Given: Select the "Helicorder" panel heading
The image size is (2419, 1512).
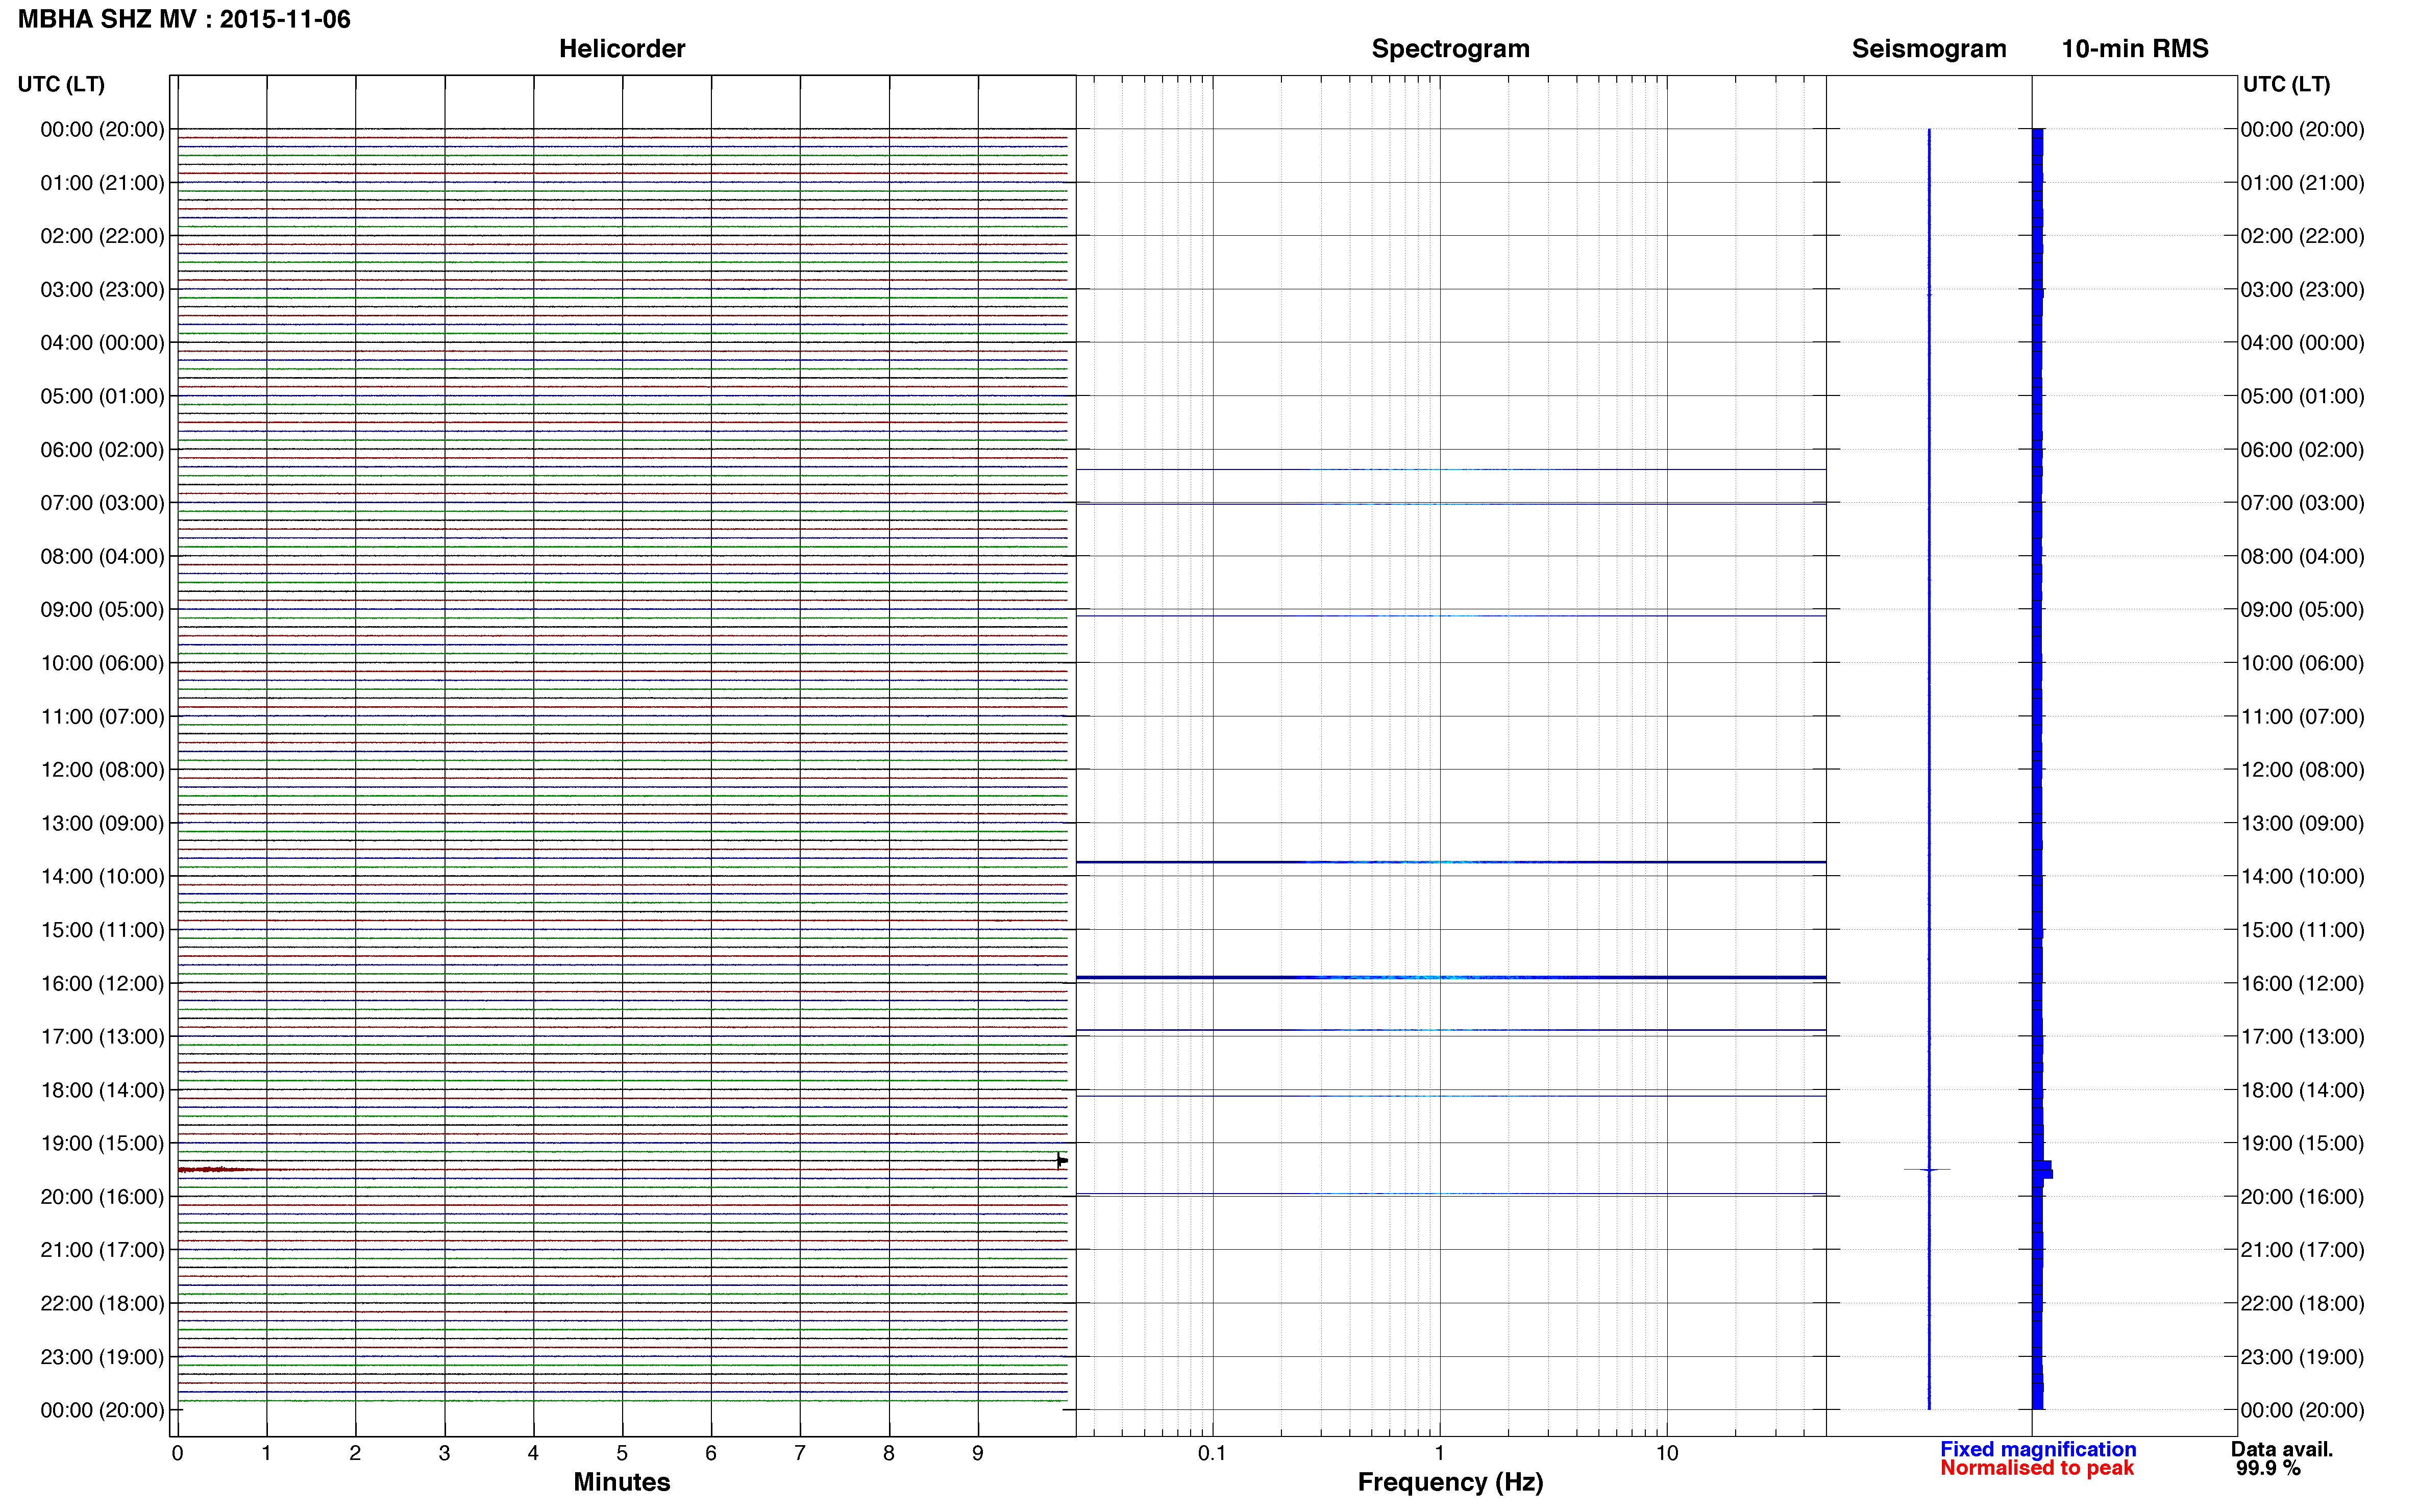Looking at the screenshot, I should click(x=622, y=49).
